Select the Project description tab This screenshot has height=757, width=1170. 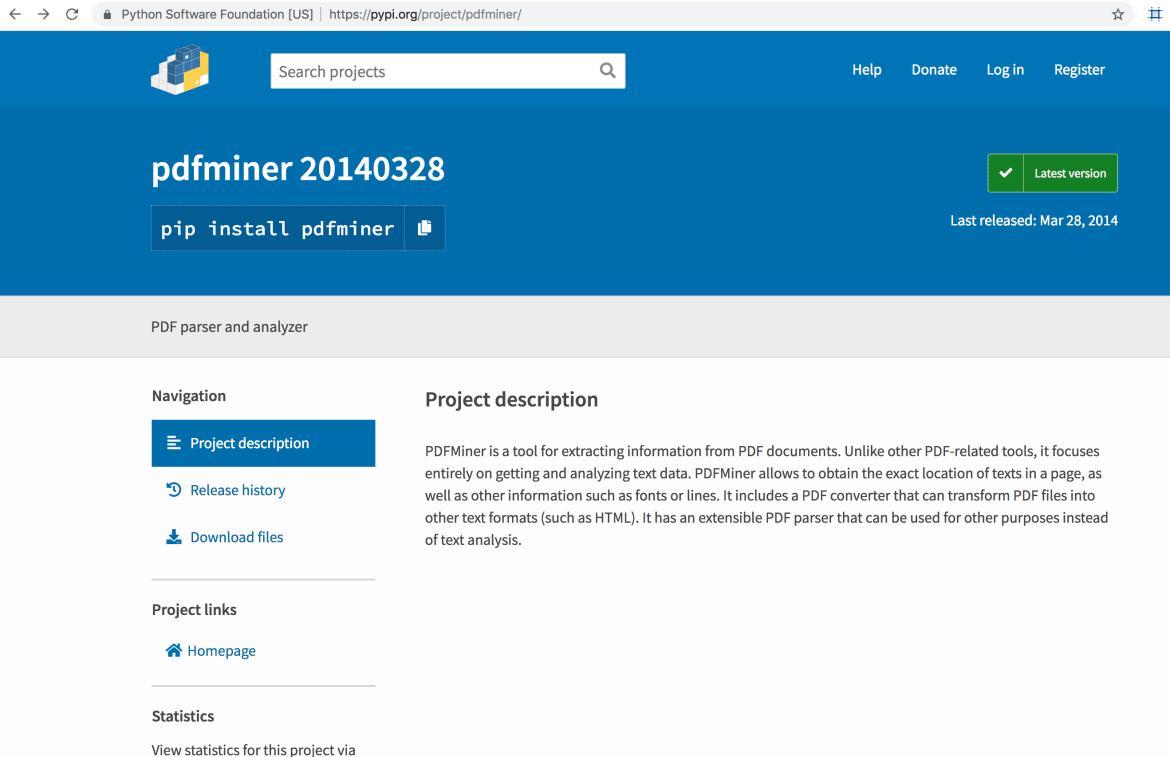tap(263, 443)
